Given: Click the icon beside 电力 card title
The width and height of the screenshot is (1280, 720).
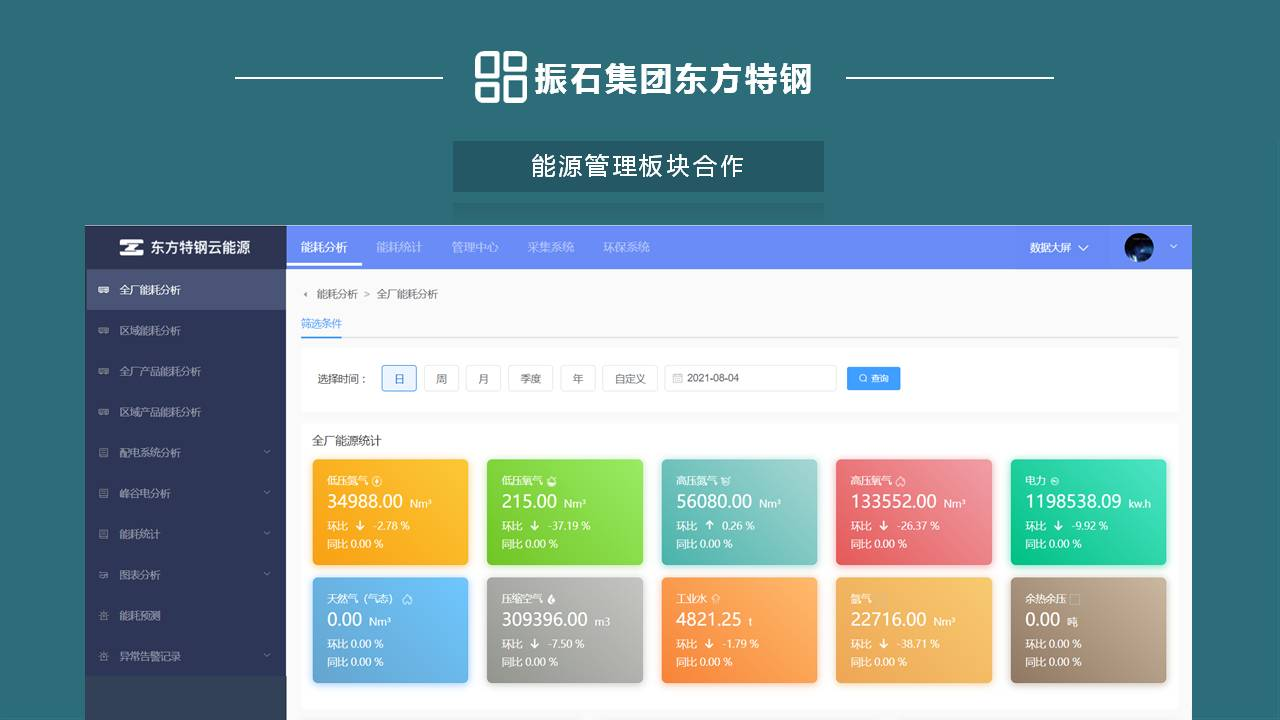Looking at the screenshot, I should [1055, 481].
